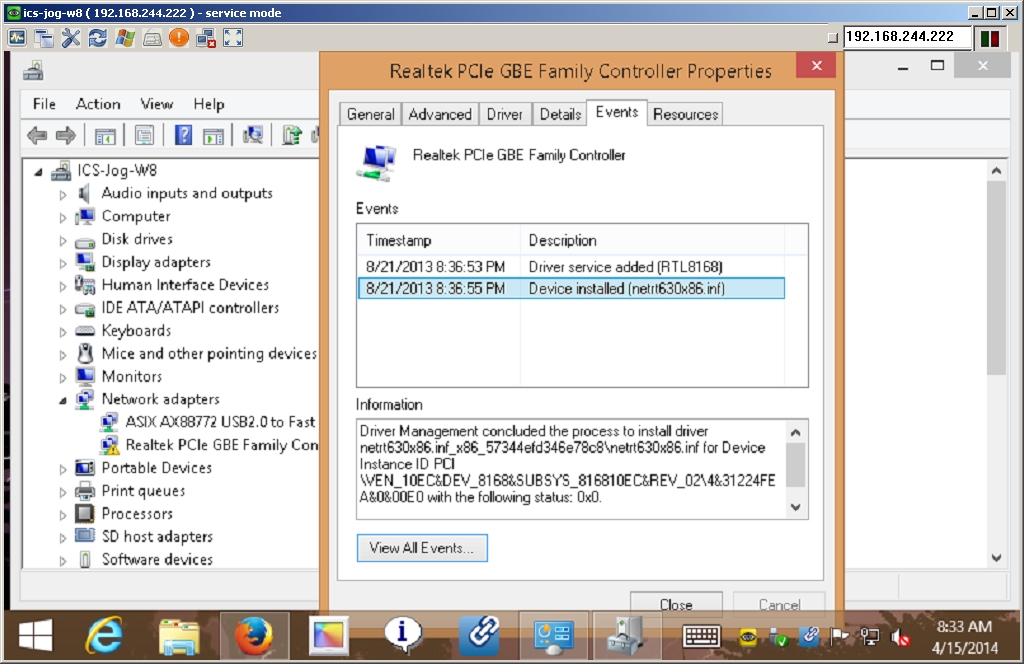This screenshot has width=1024, height=664.
Task: Switch to the Driver tab
Action: [x=505, y=114]
